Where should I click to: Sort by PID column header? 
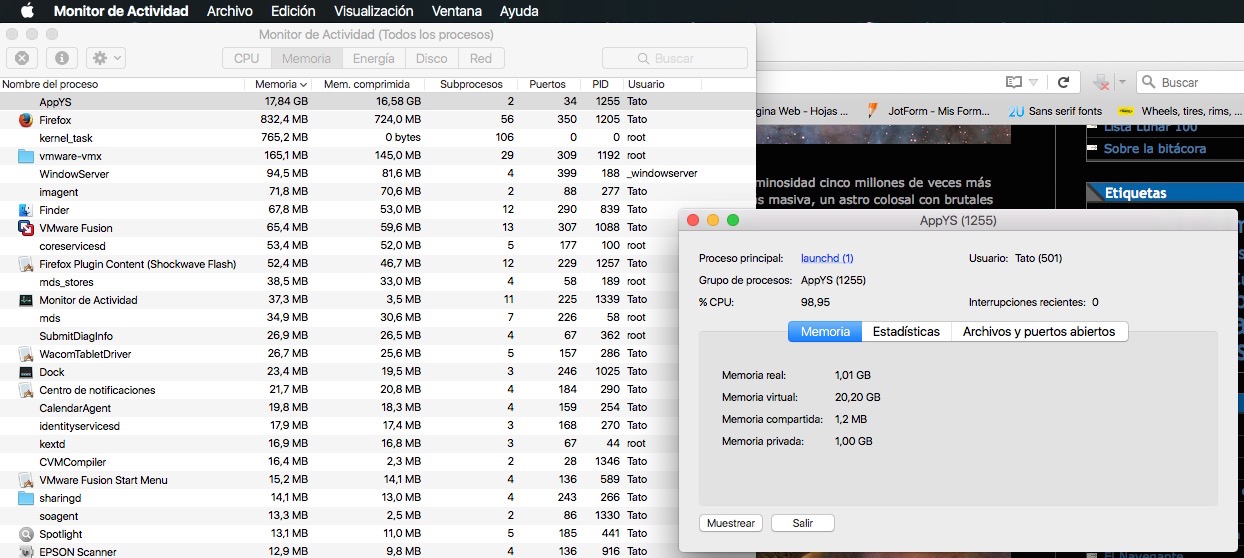[x=600, y=84]
